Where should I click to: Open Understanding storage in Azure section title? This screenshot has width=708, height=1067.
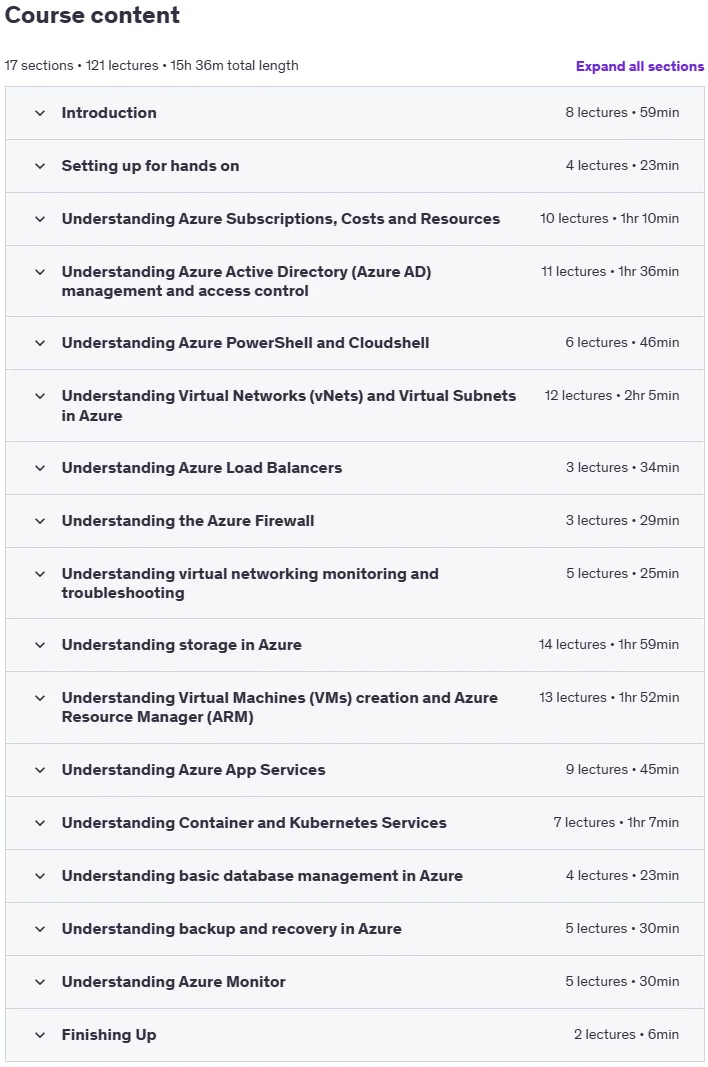point(182,644)
